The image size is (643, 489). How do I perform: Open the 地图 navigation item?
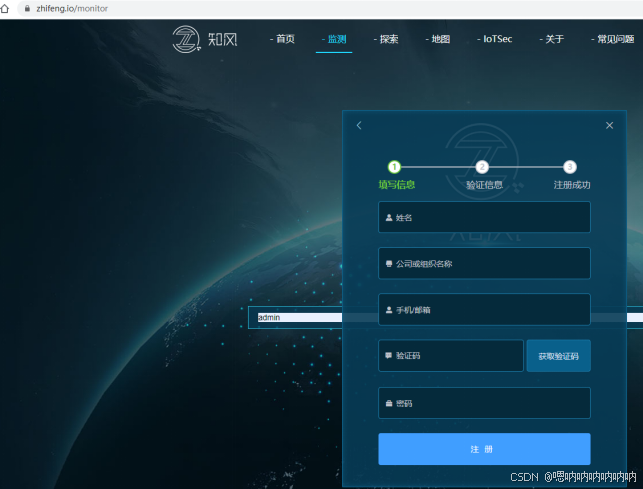click(438, 39)
